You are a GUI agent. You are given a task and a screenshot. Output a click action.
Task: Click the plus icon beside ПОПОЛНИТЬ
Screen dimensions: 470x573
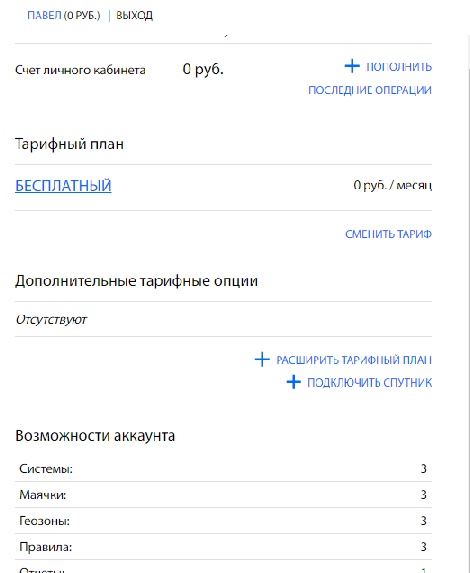[352, 66]
